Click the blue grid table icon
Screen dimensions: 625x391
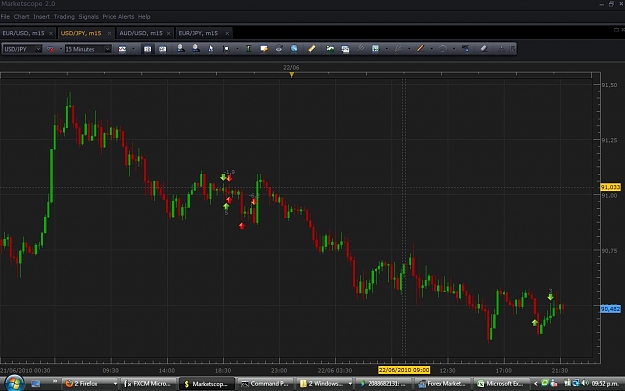(x=375, y=49)
